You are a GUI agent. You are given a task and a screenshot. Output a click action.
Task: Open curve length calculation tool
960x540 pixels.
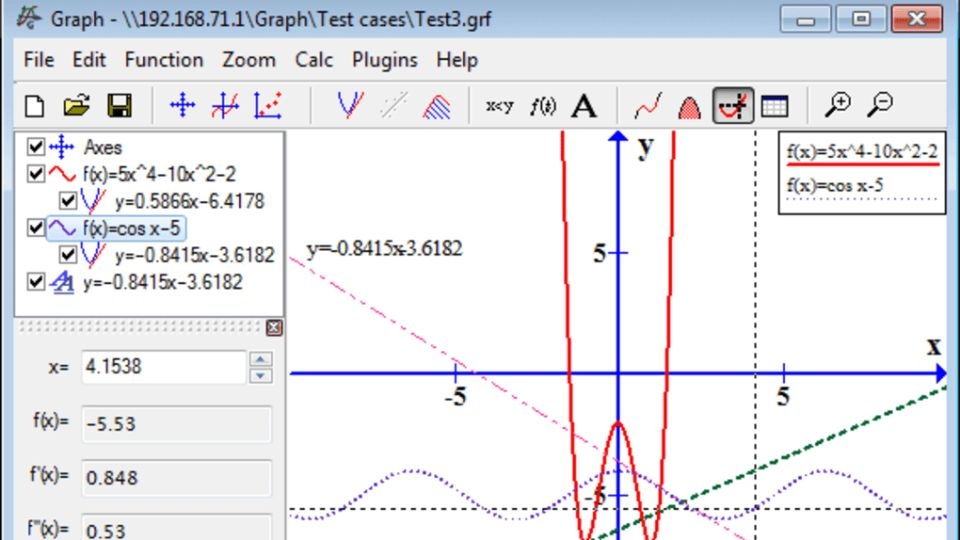648,106
